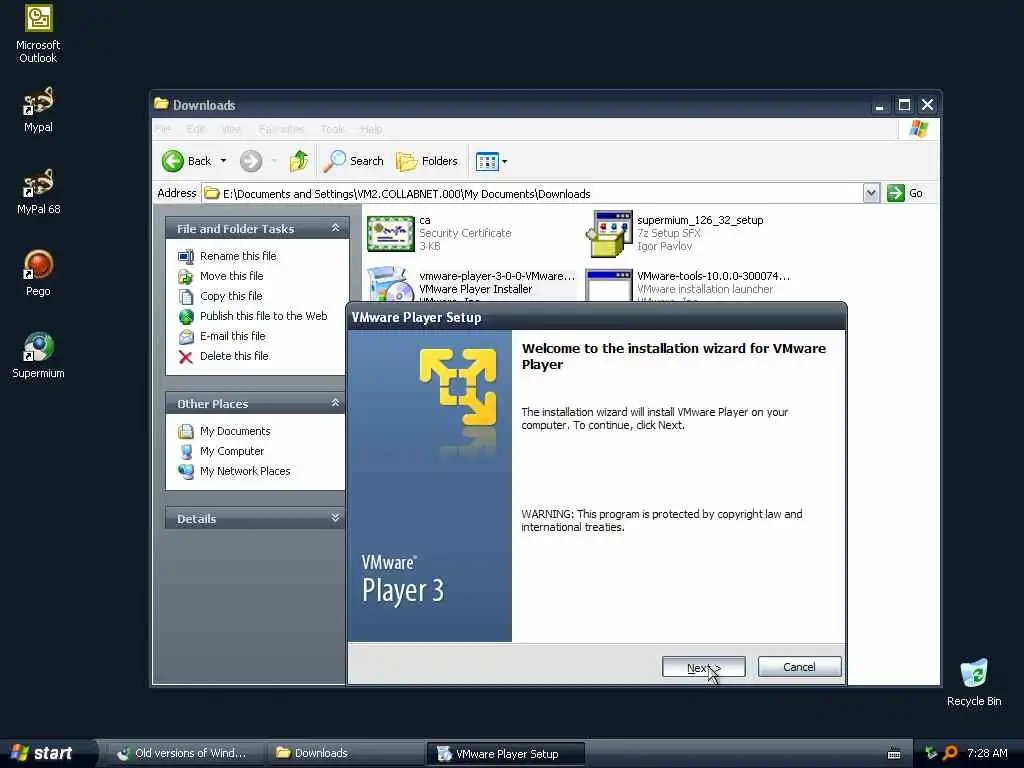
Task: Click Move this file
Action: (x=231, y=276)
